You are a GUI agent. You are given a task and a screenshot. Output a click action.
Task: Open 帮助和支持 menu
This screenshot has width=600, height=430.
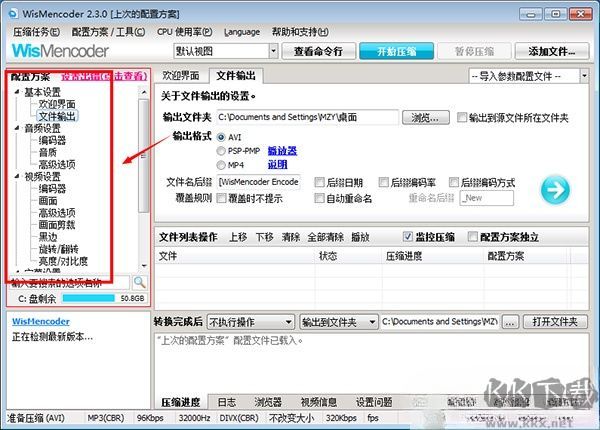300,32
